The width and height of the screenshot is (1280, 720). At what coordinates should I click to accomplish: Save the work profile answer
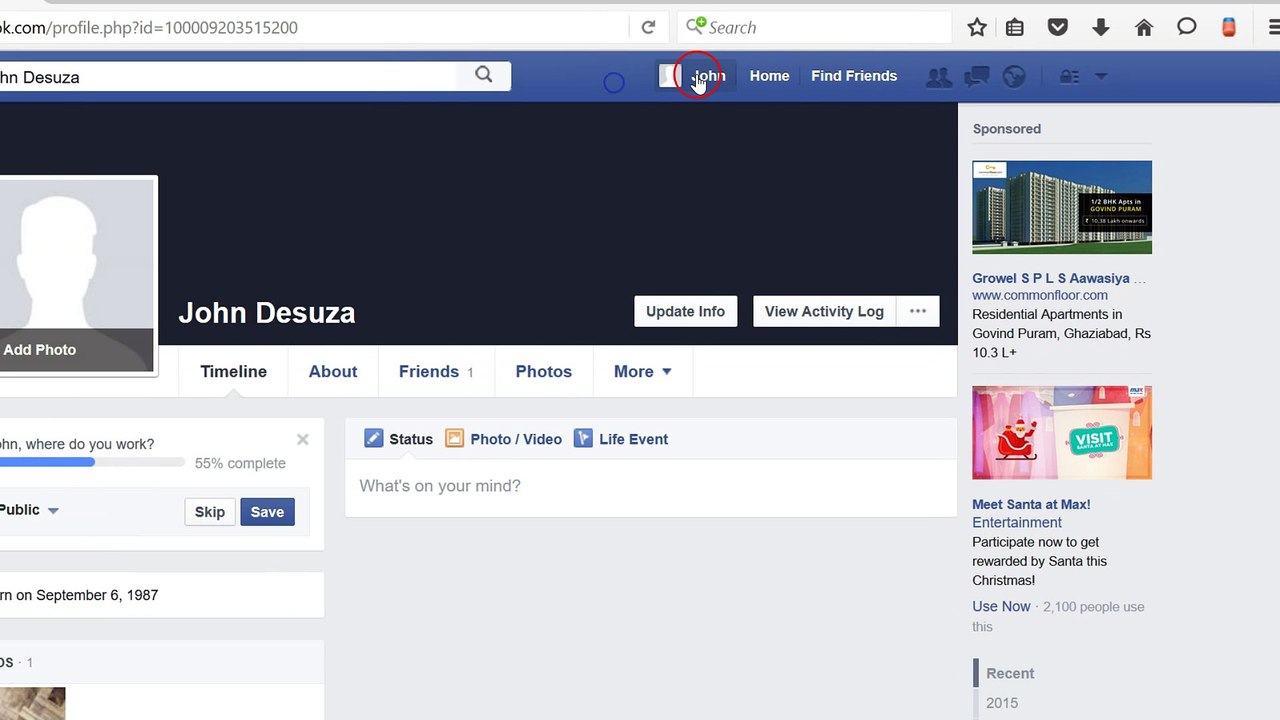coord(267,512)
